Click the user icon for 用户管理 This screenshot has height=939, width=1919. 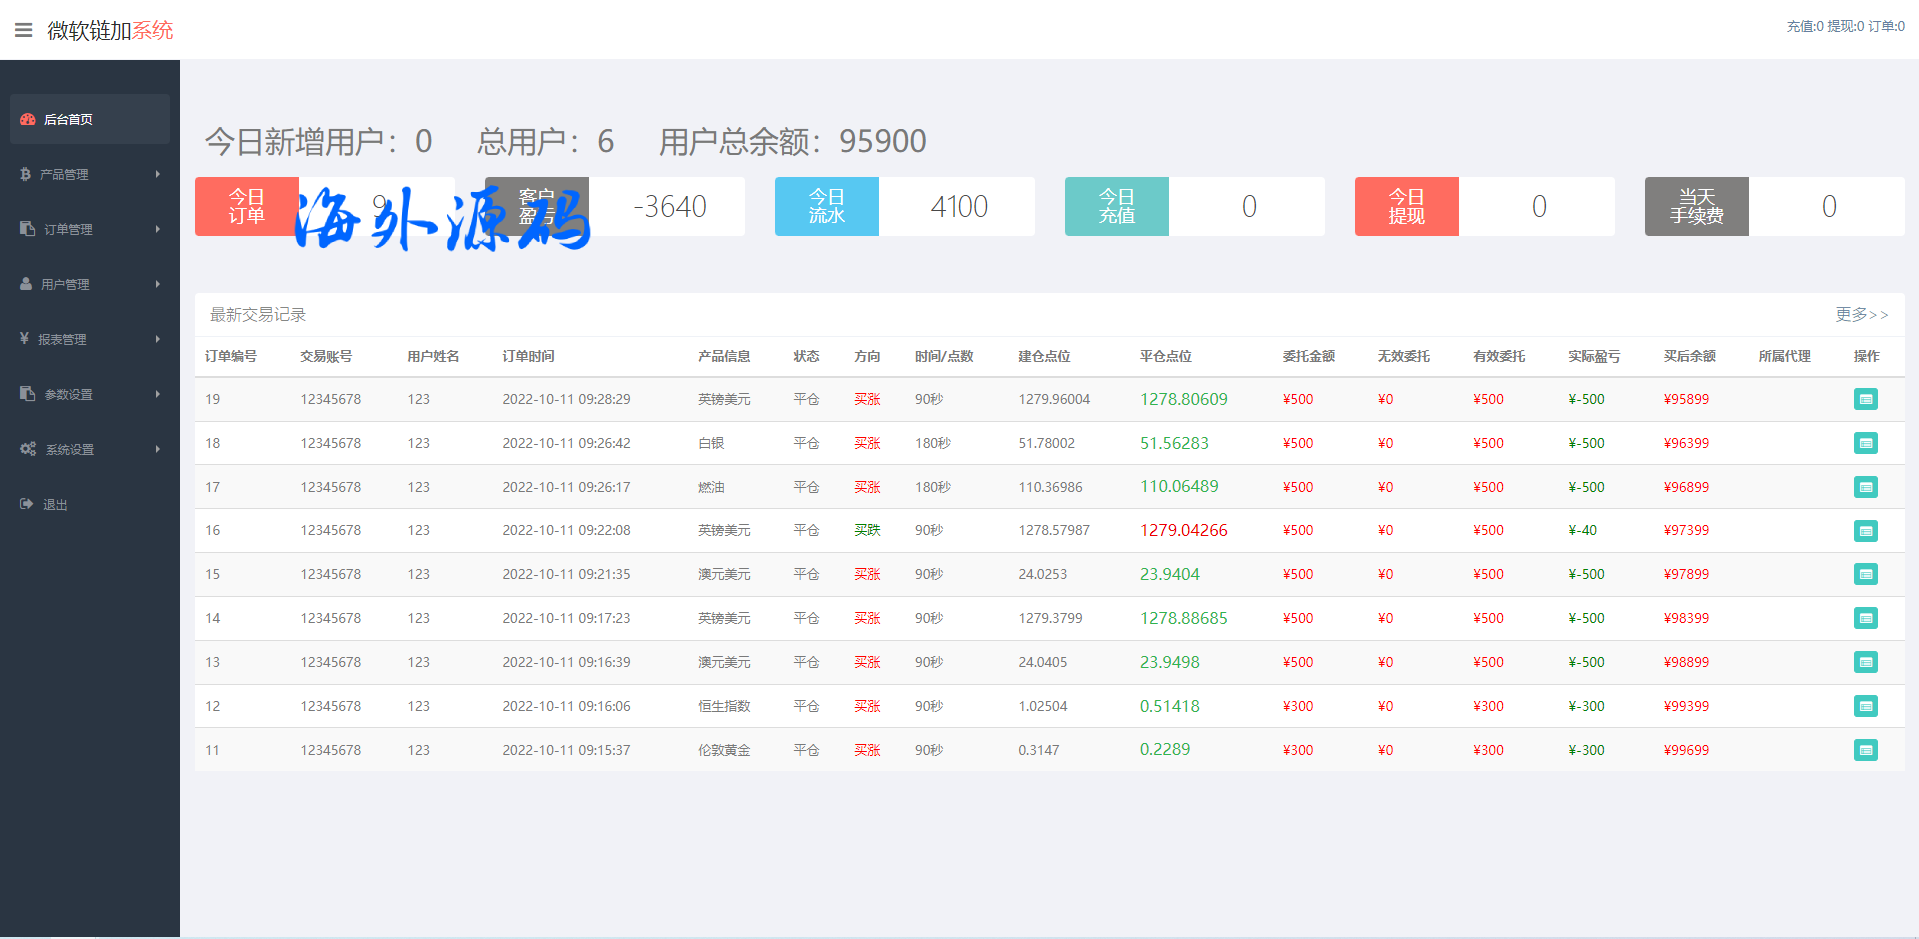26,284
